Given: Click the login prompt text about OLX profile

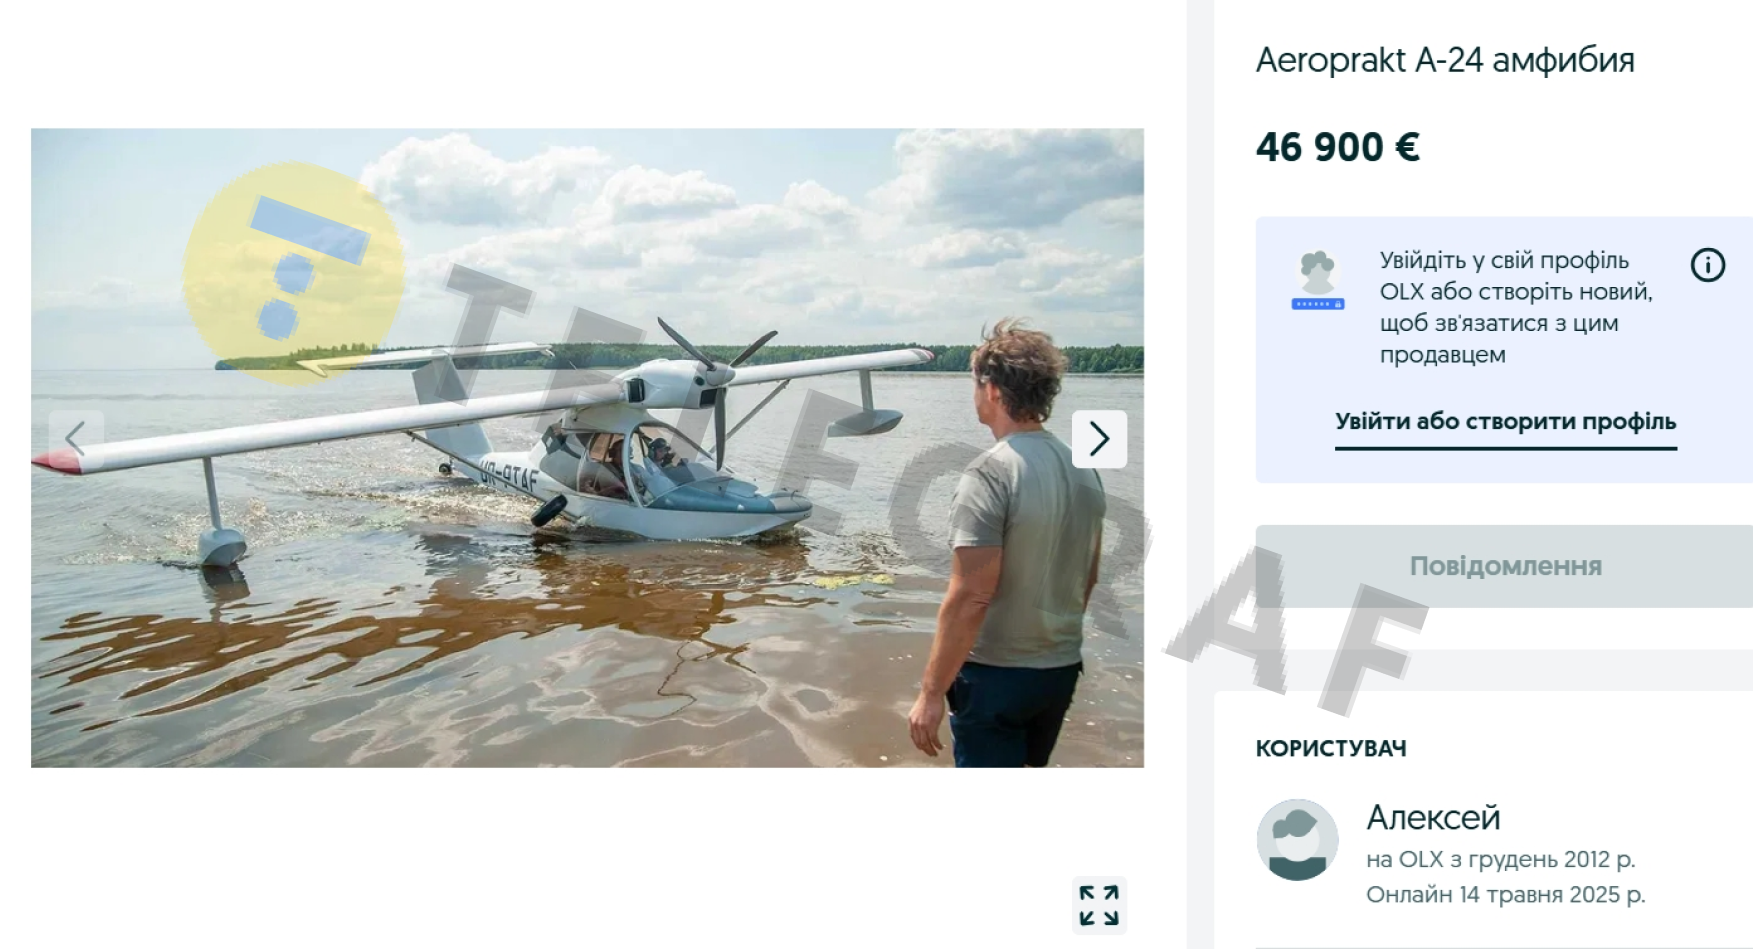Looking at the screenshot, I should 1515,307.
